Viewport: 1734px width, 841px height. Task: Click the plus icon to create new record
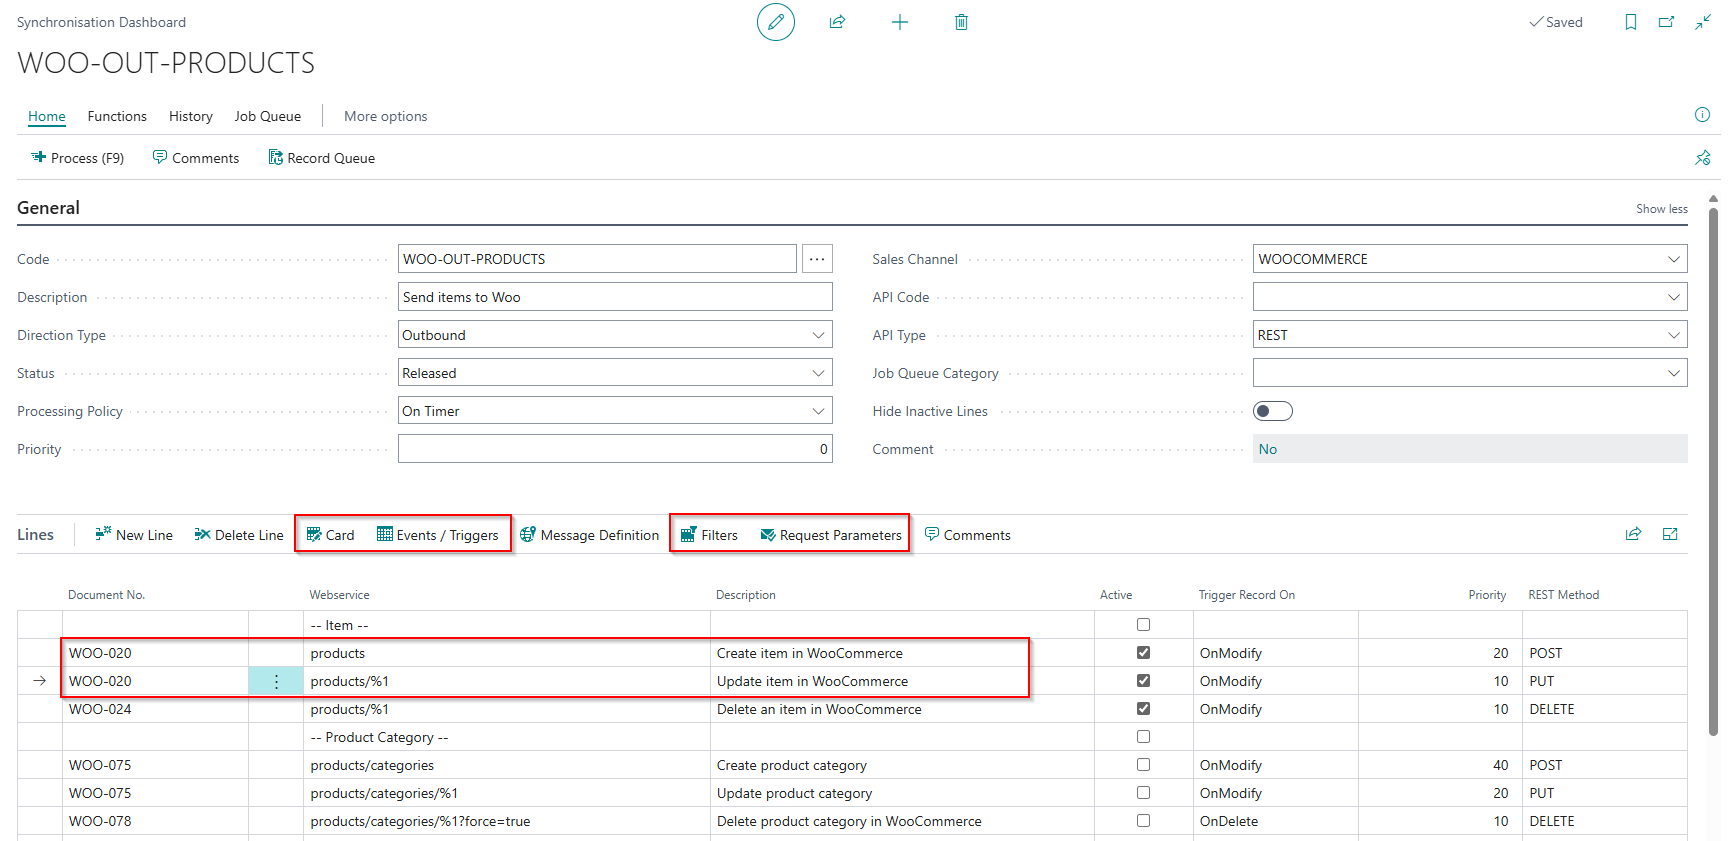(x=900, y=22)
